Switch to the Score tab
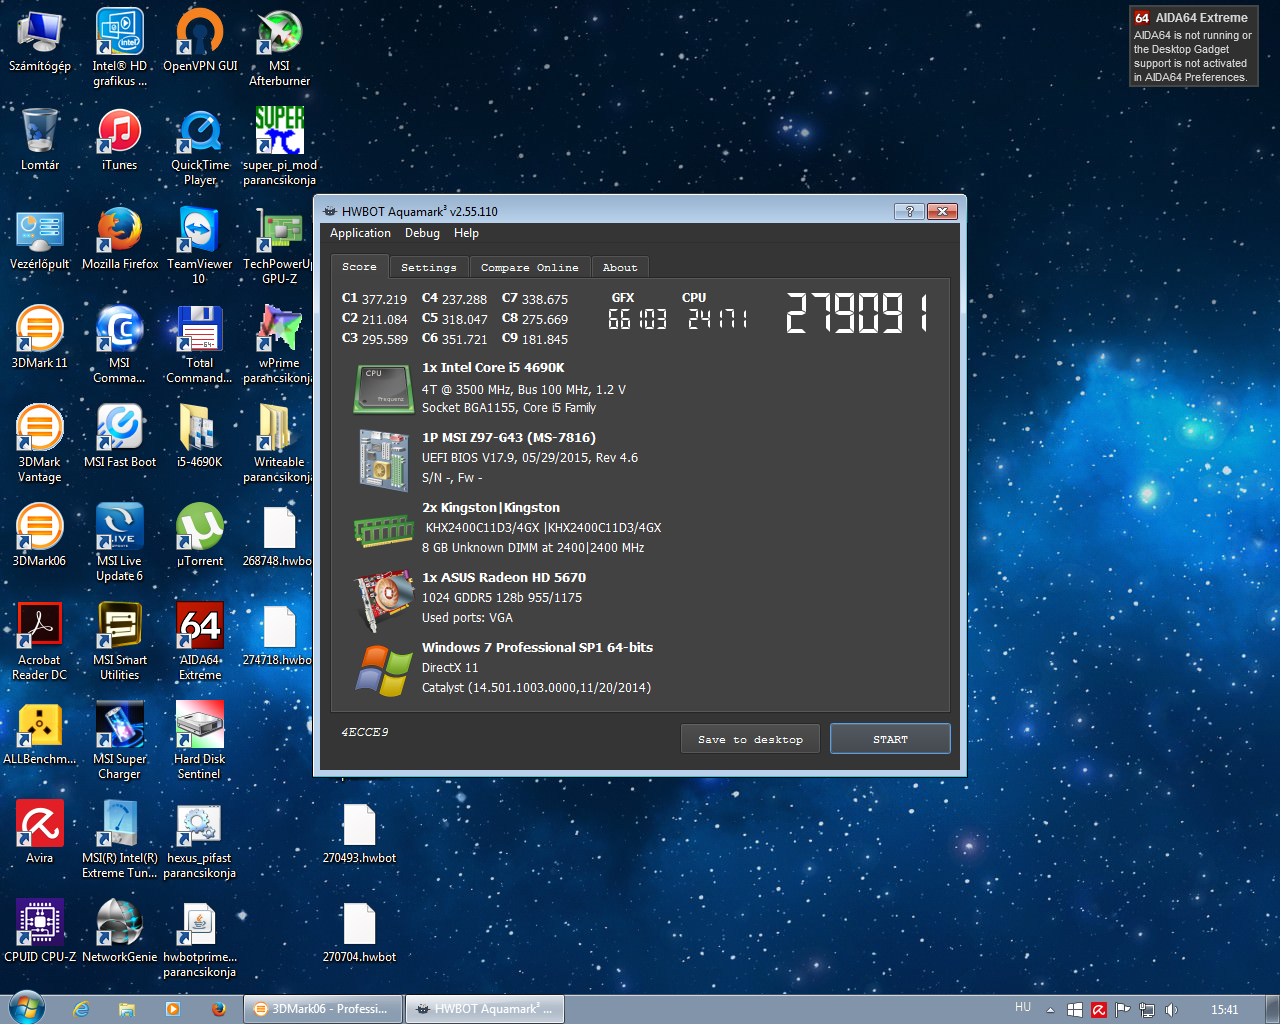This screenshot has width=1280, height=1024. point(359,267)
